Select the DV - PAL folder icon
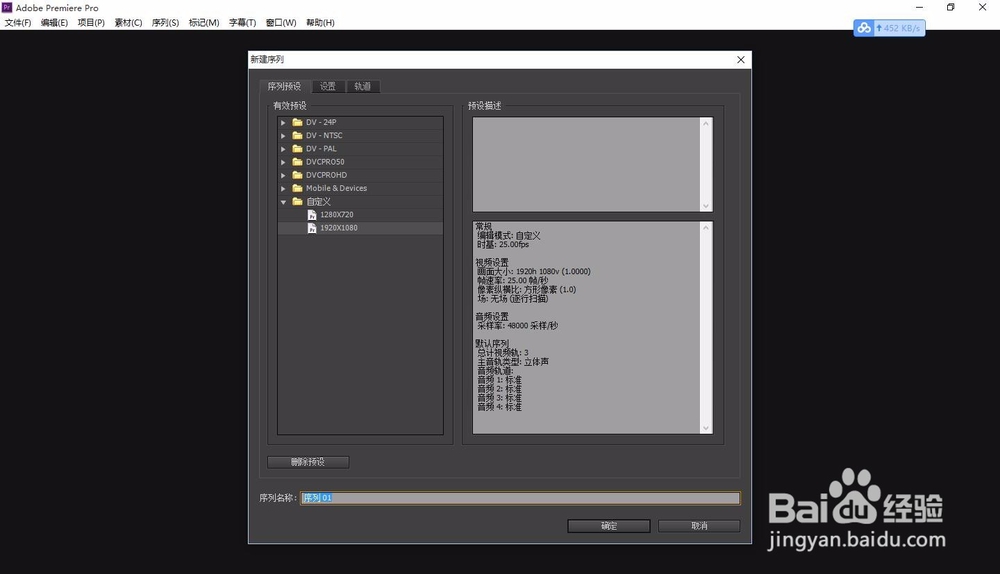The image size is (1000, 574). click(297, 149)
